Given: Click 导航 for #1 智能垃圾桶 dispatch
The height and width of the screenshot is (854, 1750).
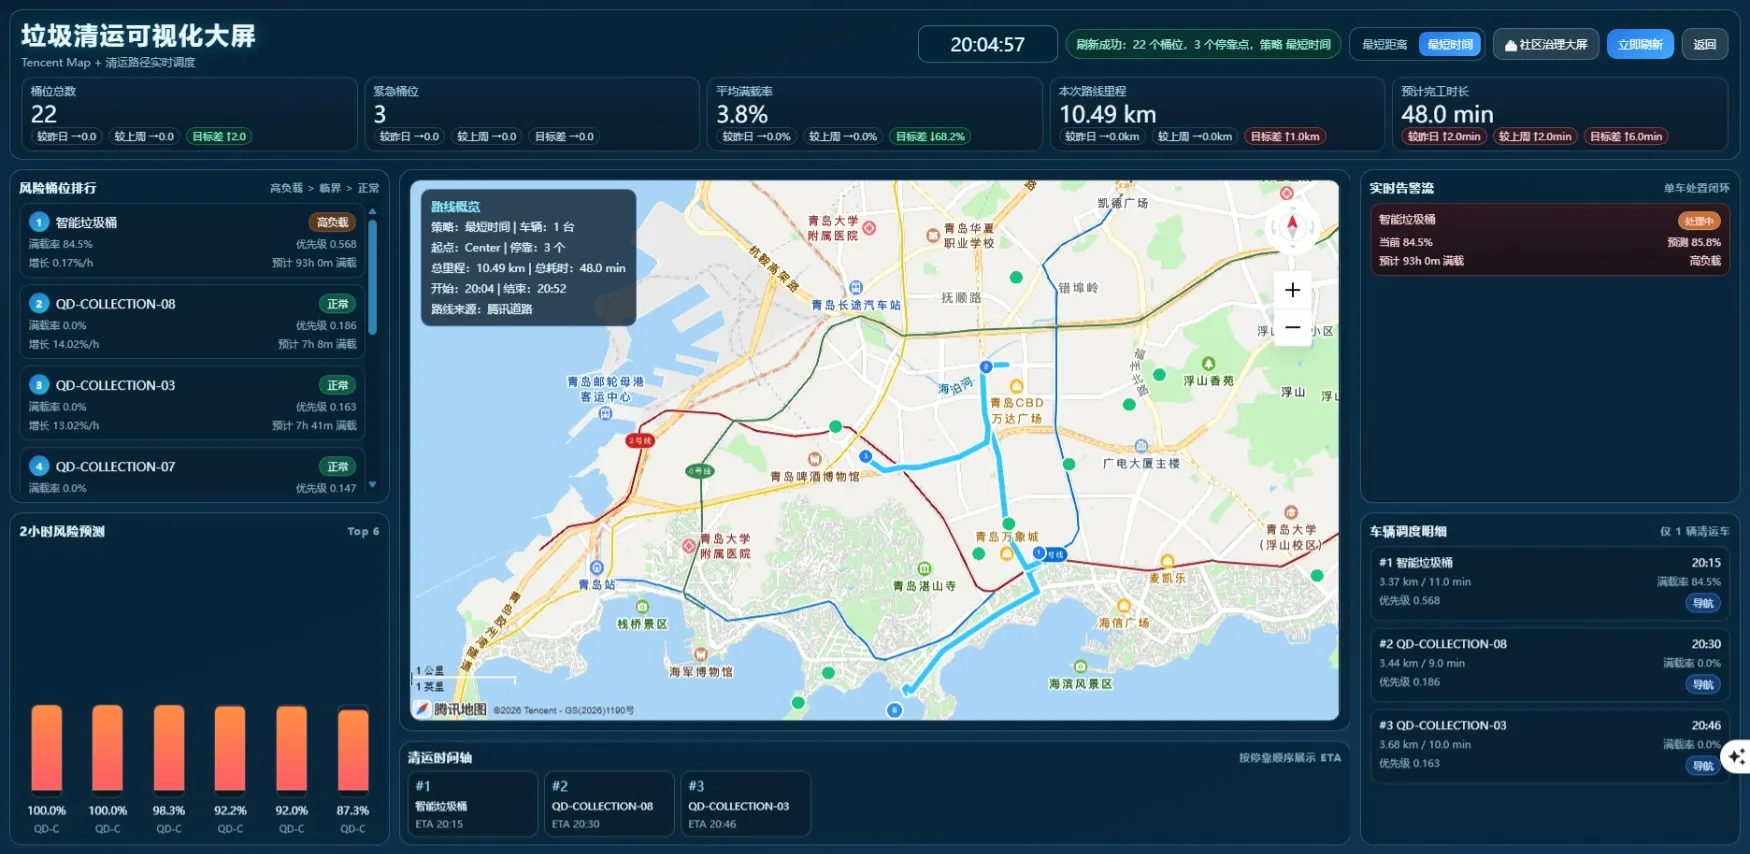Looking at the screenshot, I should coord(1703,603).
